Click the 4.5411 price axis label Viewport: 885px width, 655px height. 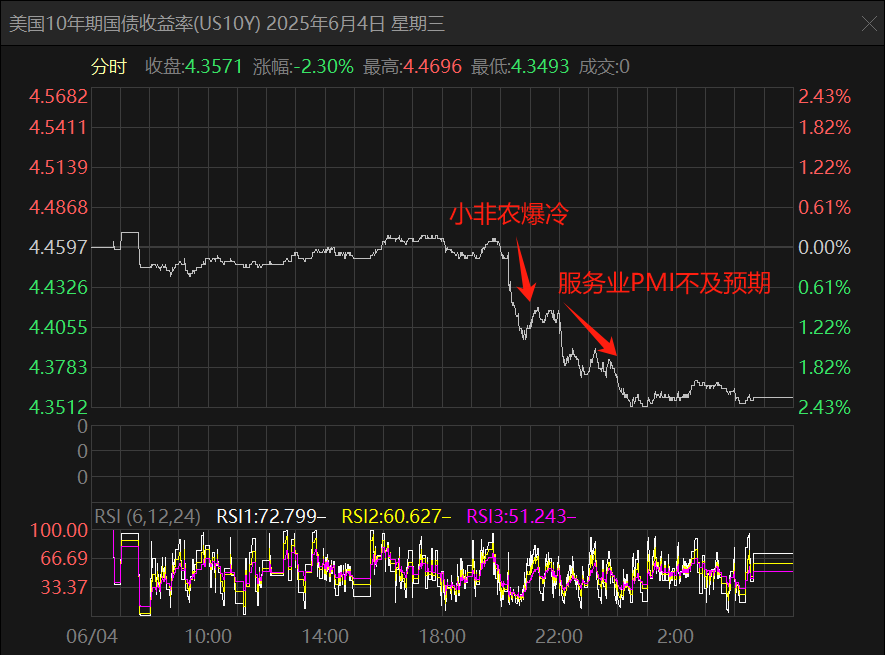[x=59, y=128]
